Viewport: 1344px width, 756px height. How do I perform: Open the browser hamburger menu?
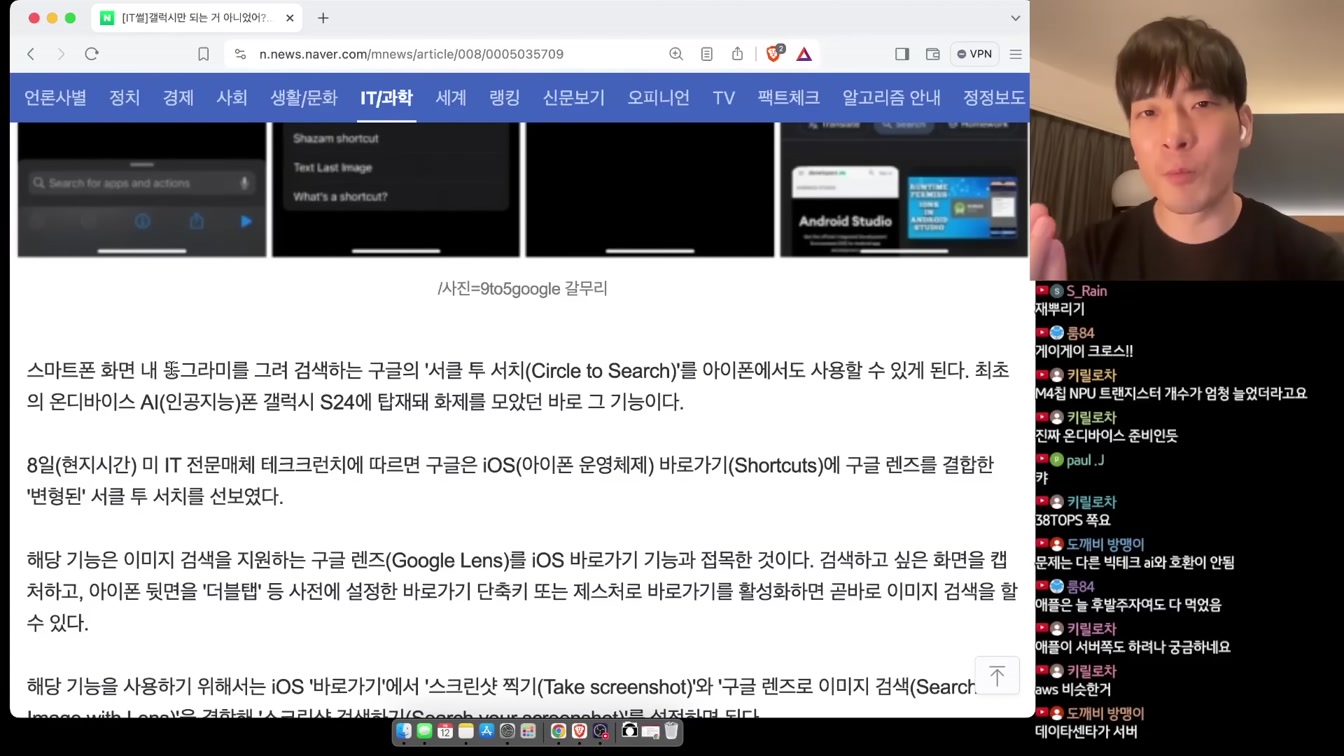click(x=1015, y=54)
